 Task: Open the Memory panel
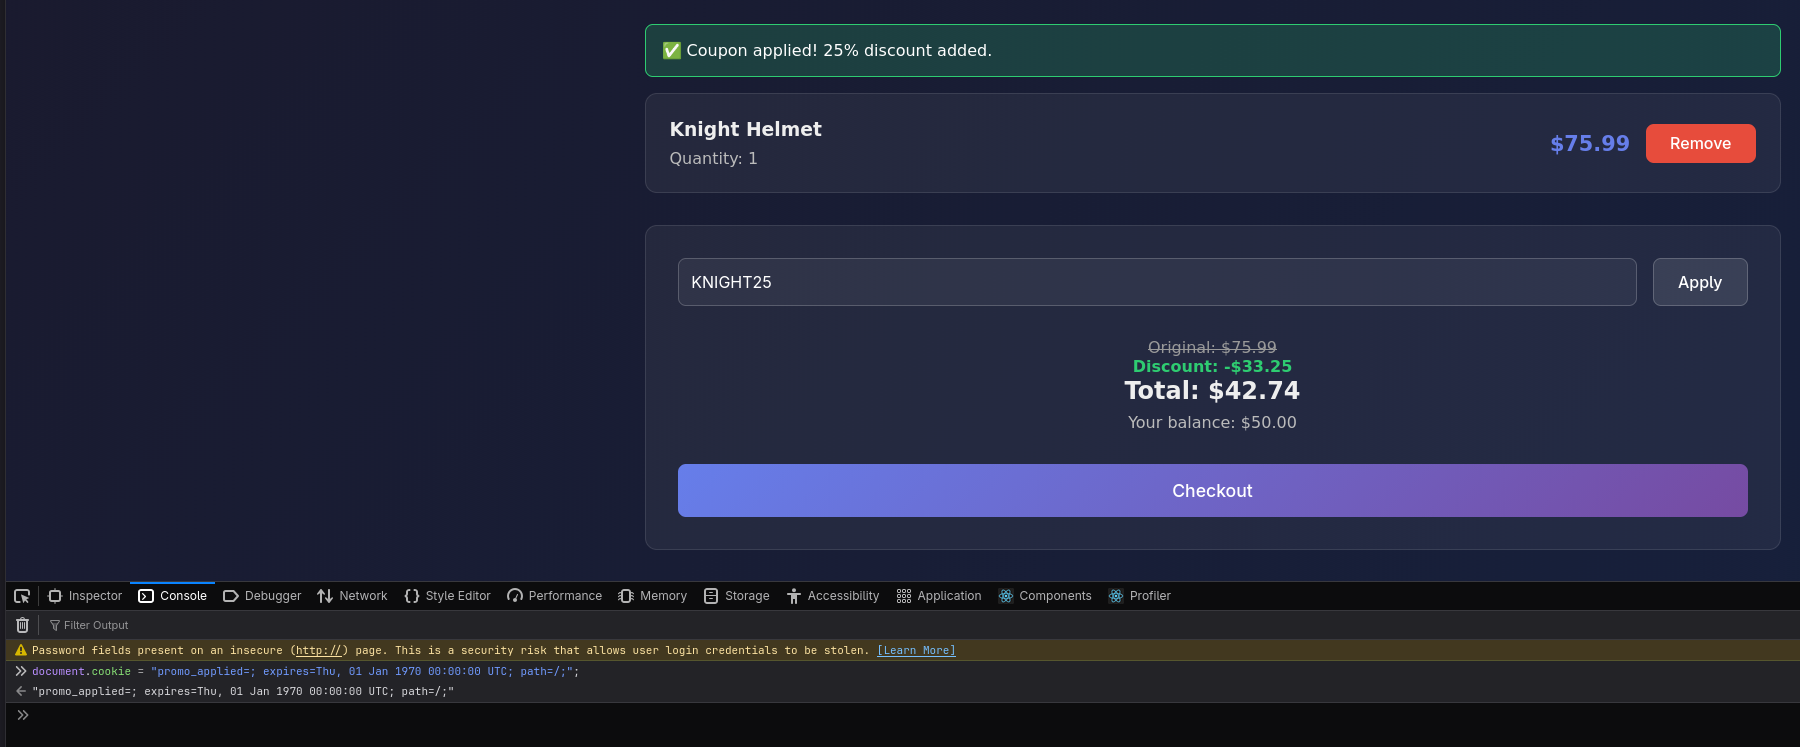pos(653,596)
